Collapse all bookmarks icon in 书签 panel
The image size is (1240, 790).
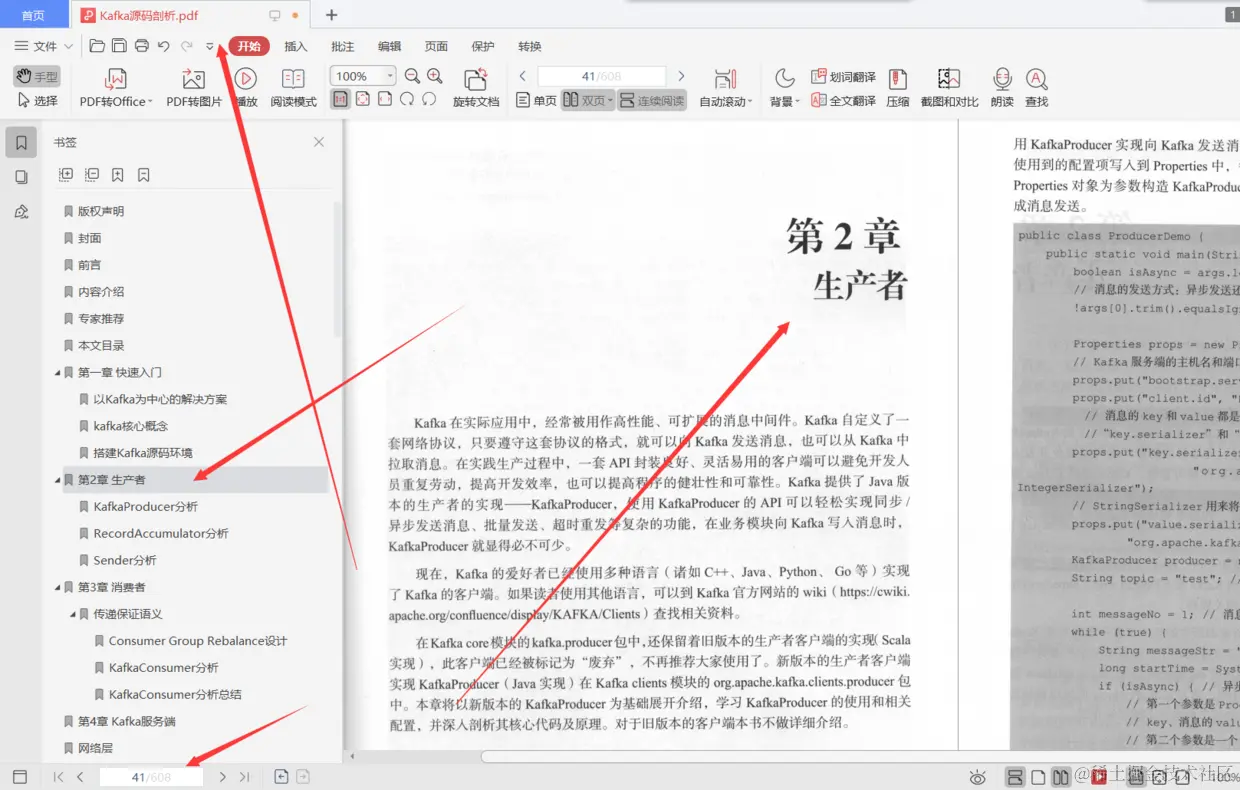92,174
